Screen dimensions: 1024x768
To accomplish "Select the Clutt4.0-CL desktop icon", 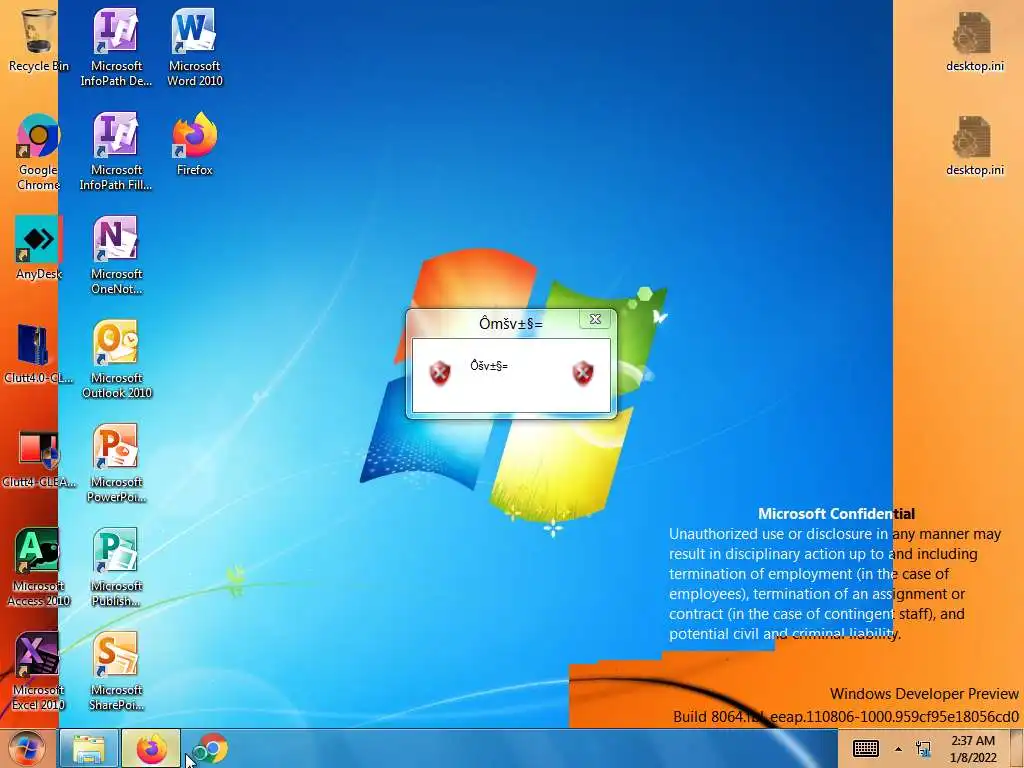I will [39, 353].
